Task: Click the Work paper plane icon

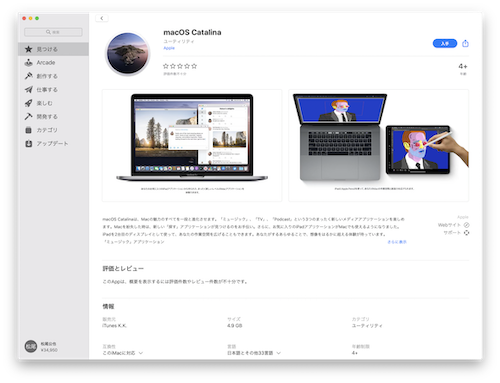Action: click(x=29, y=90)
